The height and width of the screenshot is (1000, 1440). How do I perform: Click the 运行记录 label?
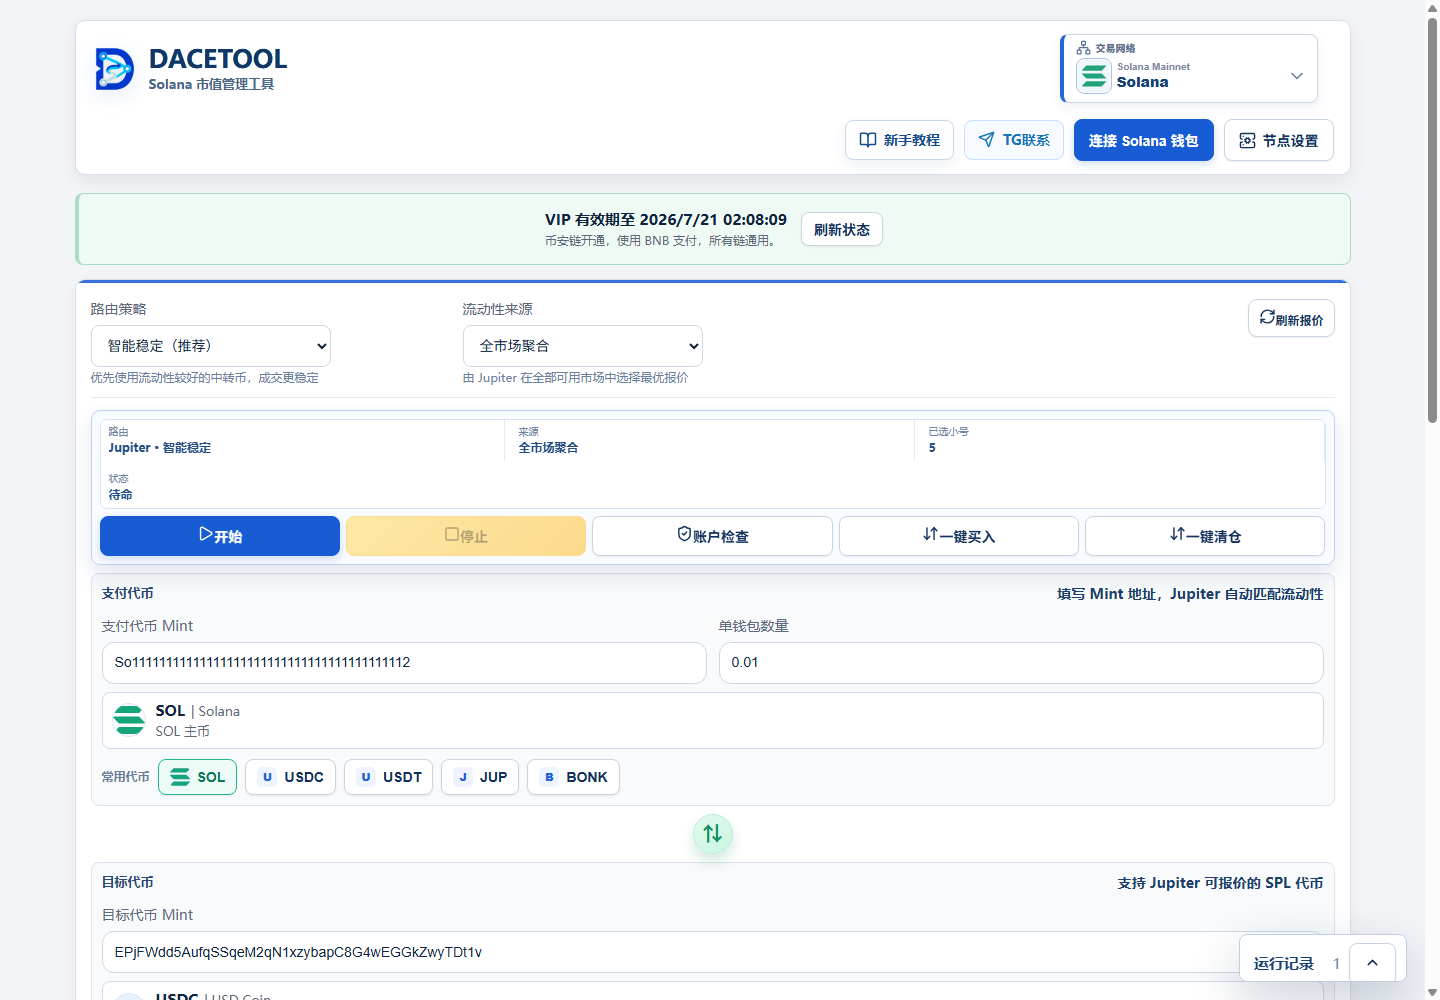point(1284,963)
